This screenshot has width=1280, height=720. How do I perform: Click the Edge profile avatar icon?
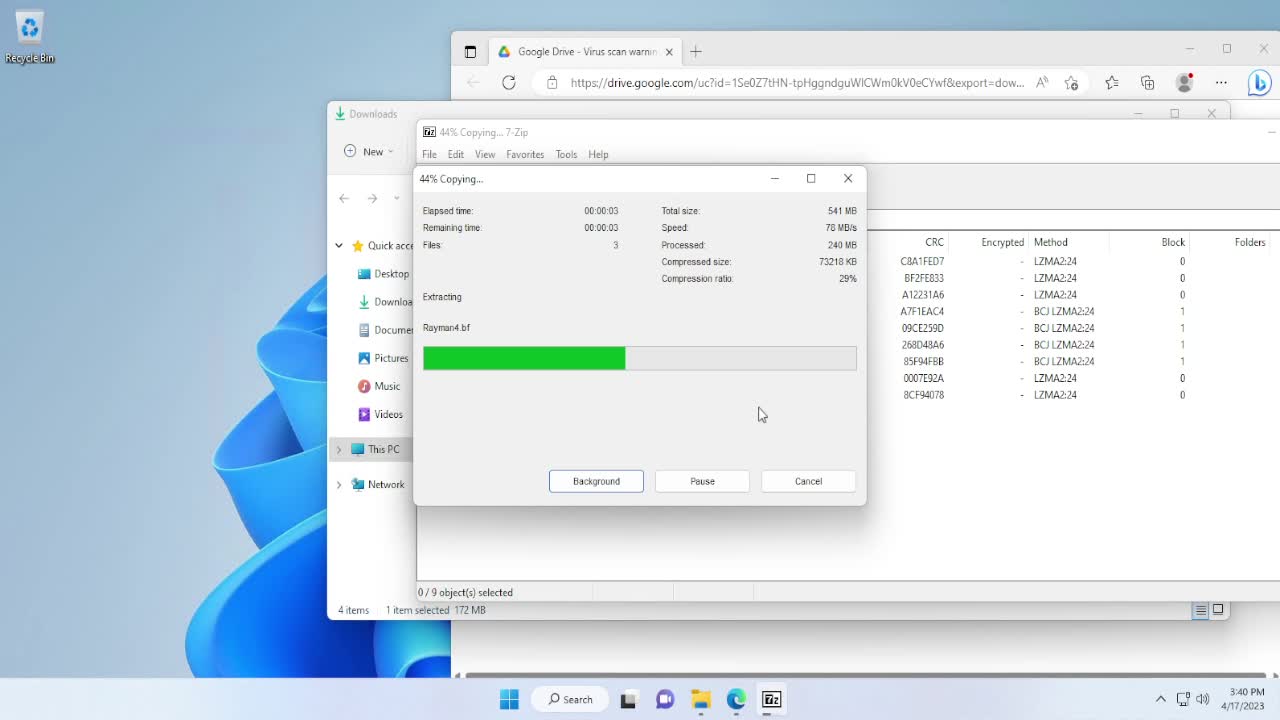coord(1184,83)
